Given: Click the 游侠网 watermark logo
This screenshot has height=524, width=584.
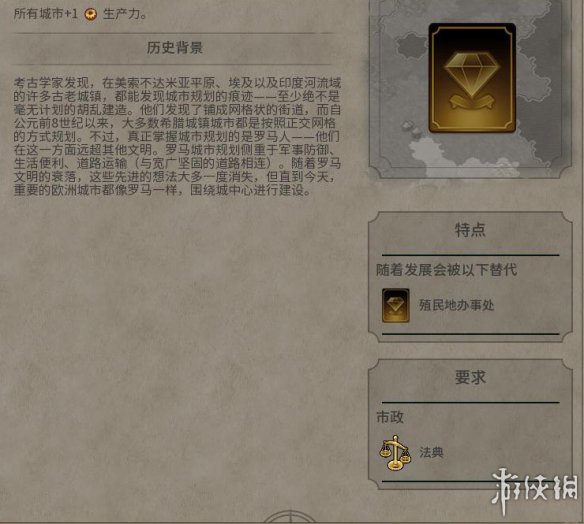Looking at the screenshot, I should [x=534, y=490].
